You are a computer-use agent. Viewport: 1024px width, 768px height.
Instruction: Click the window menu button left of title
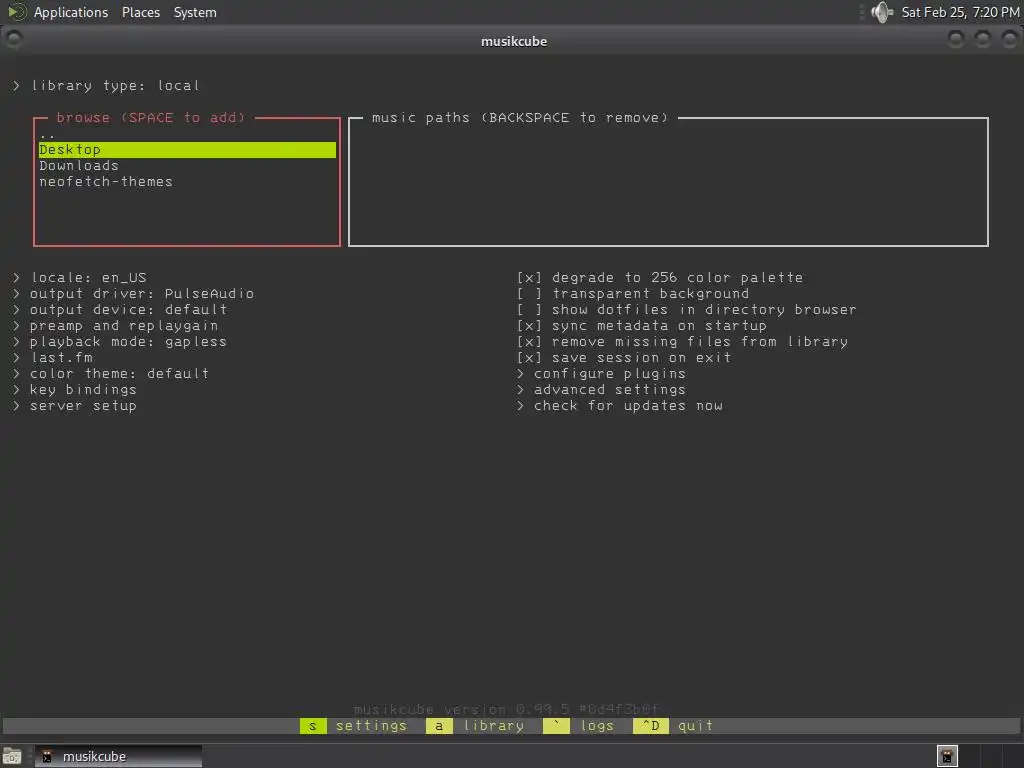pyautogui.click(x=14, y=40)
